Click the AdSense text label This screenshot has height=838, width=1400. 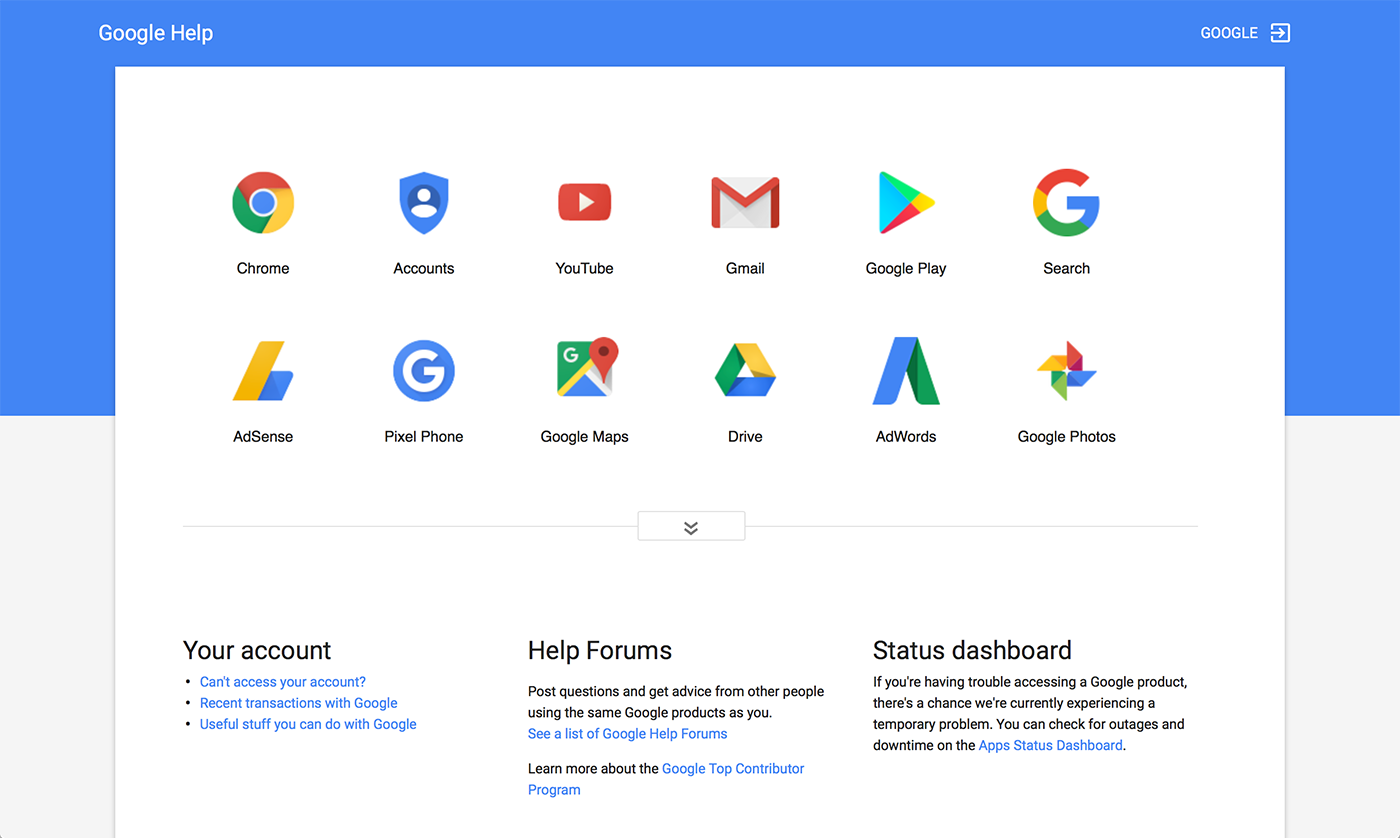pos(263,436)
